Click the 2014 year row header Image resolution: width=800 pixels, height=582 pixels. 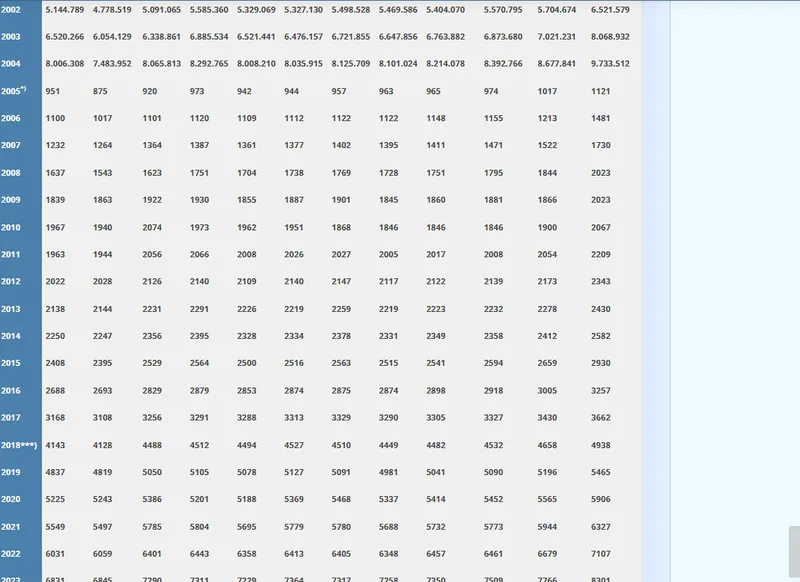(x=11, y=336)
